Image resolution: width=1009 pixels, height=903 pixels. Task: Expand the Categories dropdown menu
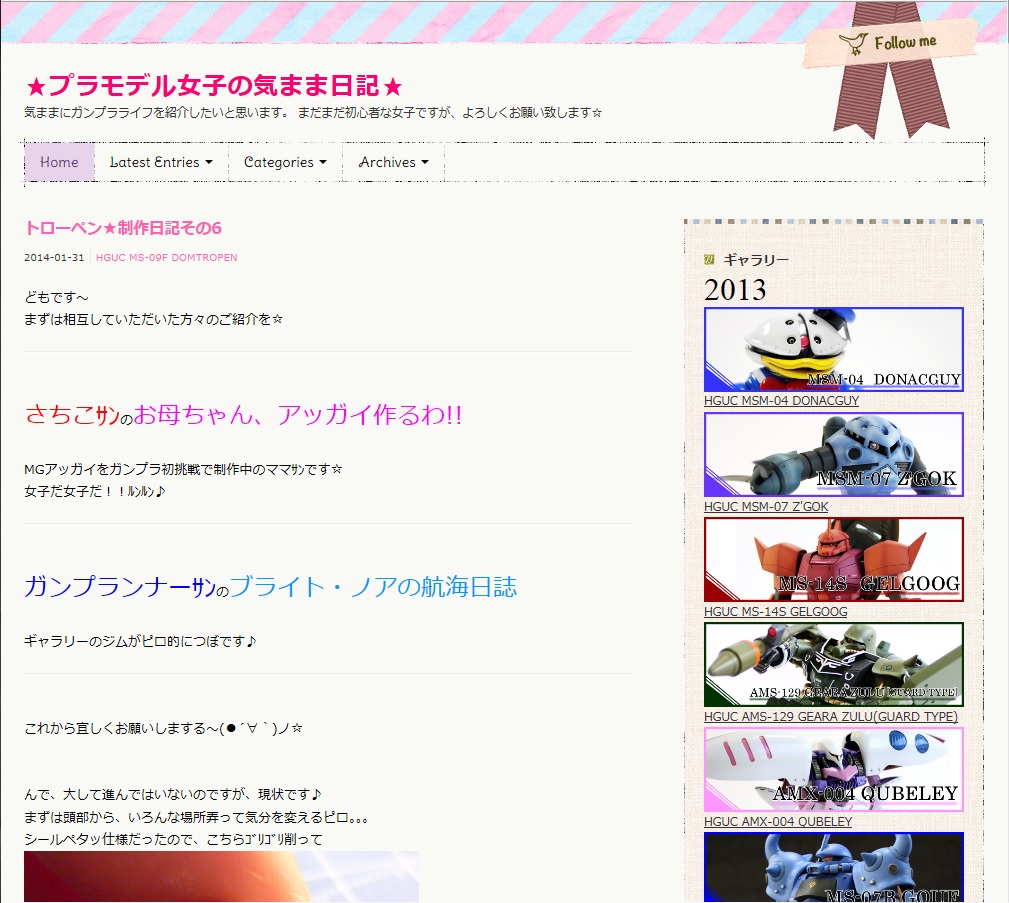[x=285, y=162]
